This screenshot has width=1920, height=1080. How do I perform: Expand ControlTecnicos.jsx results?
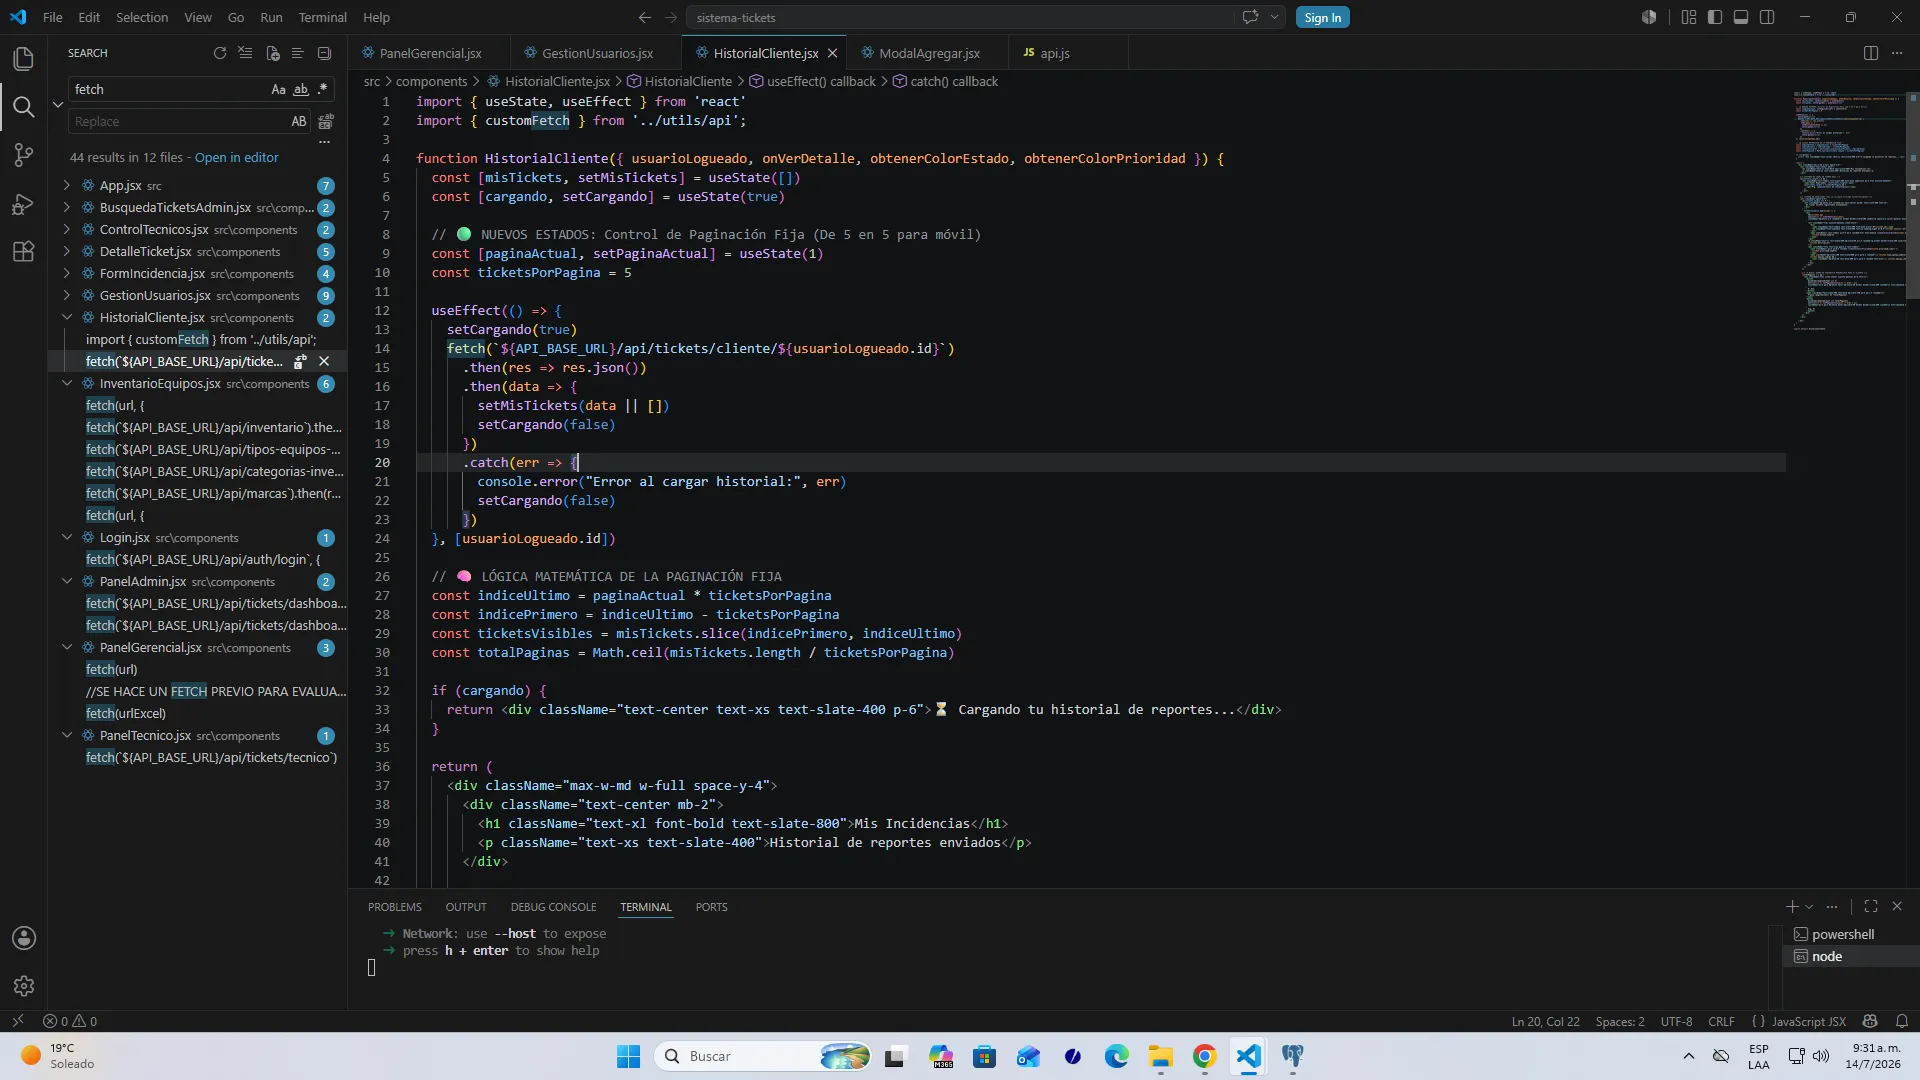[67, 229]
